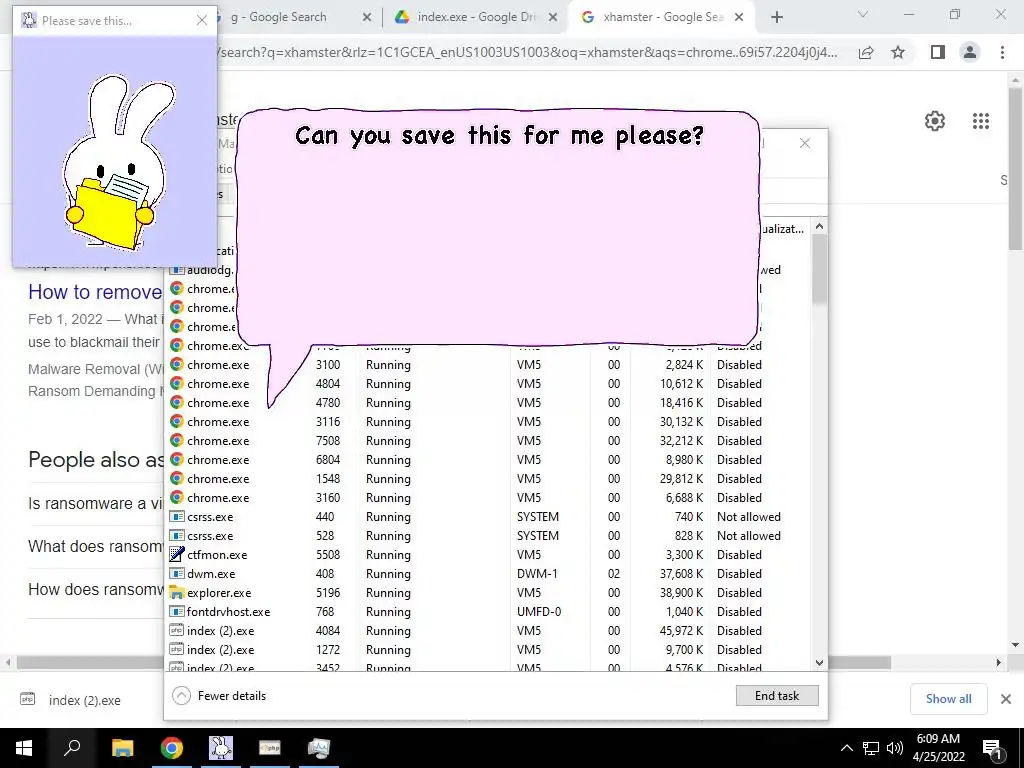
Task: Open a new Chrome tab
Action: point(776,18)
